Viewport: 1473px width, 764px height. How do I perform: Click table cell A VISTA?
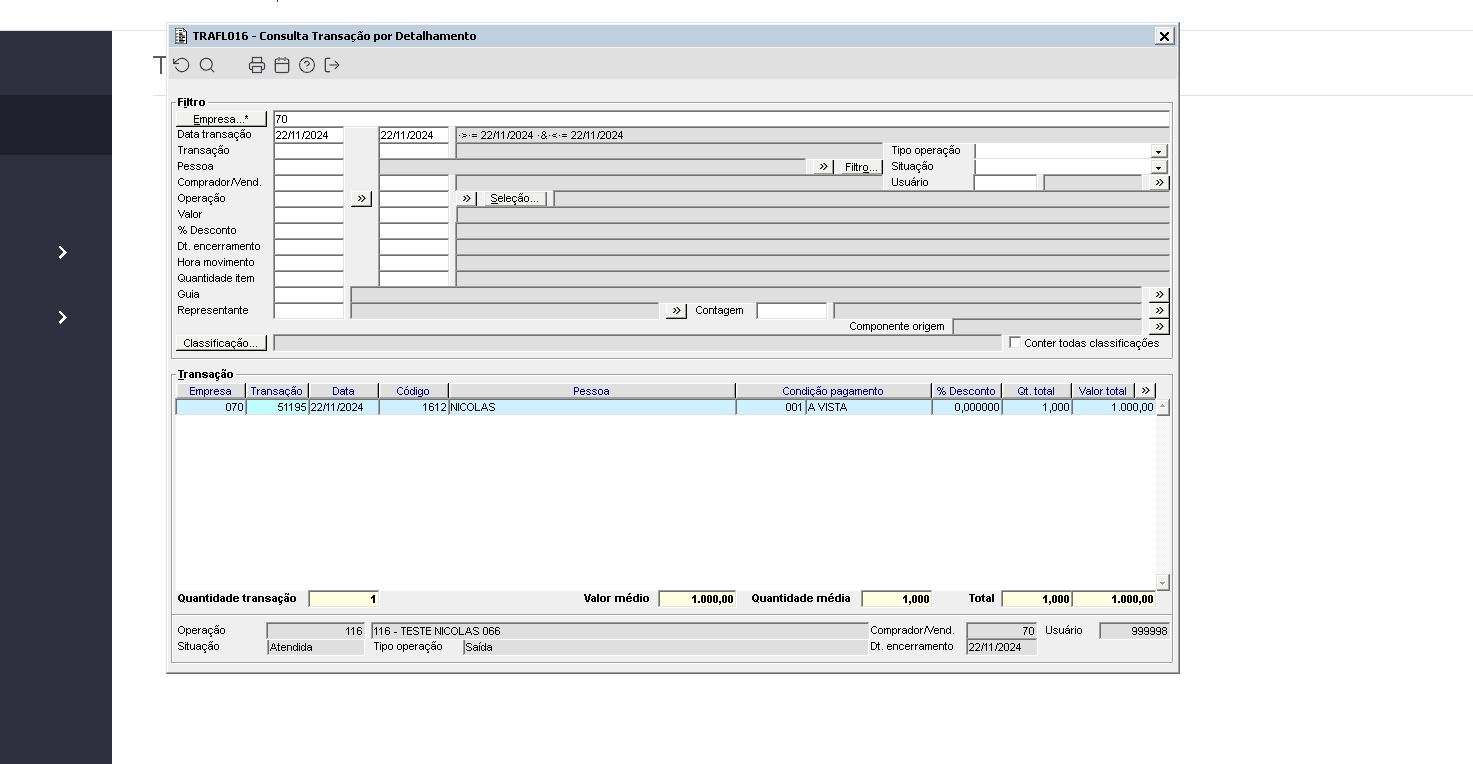click(868, 407)
